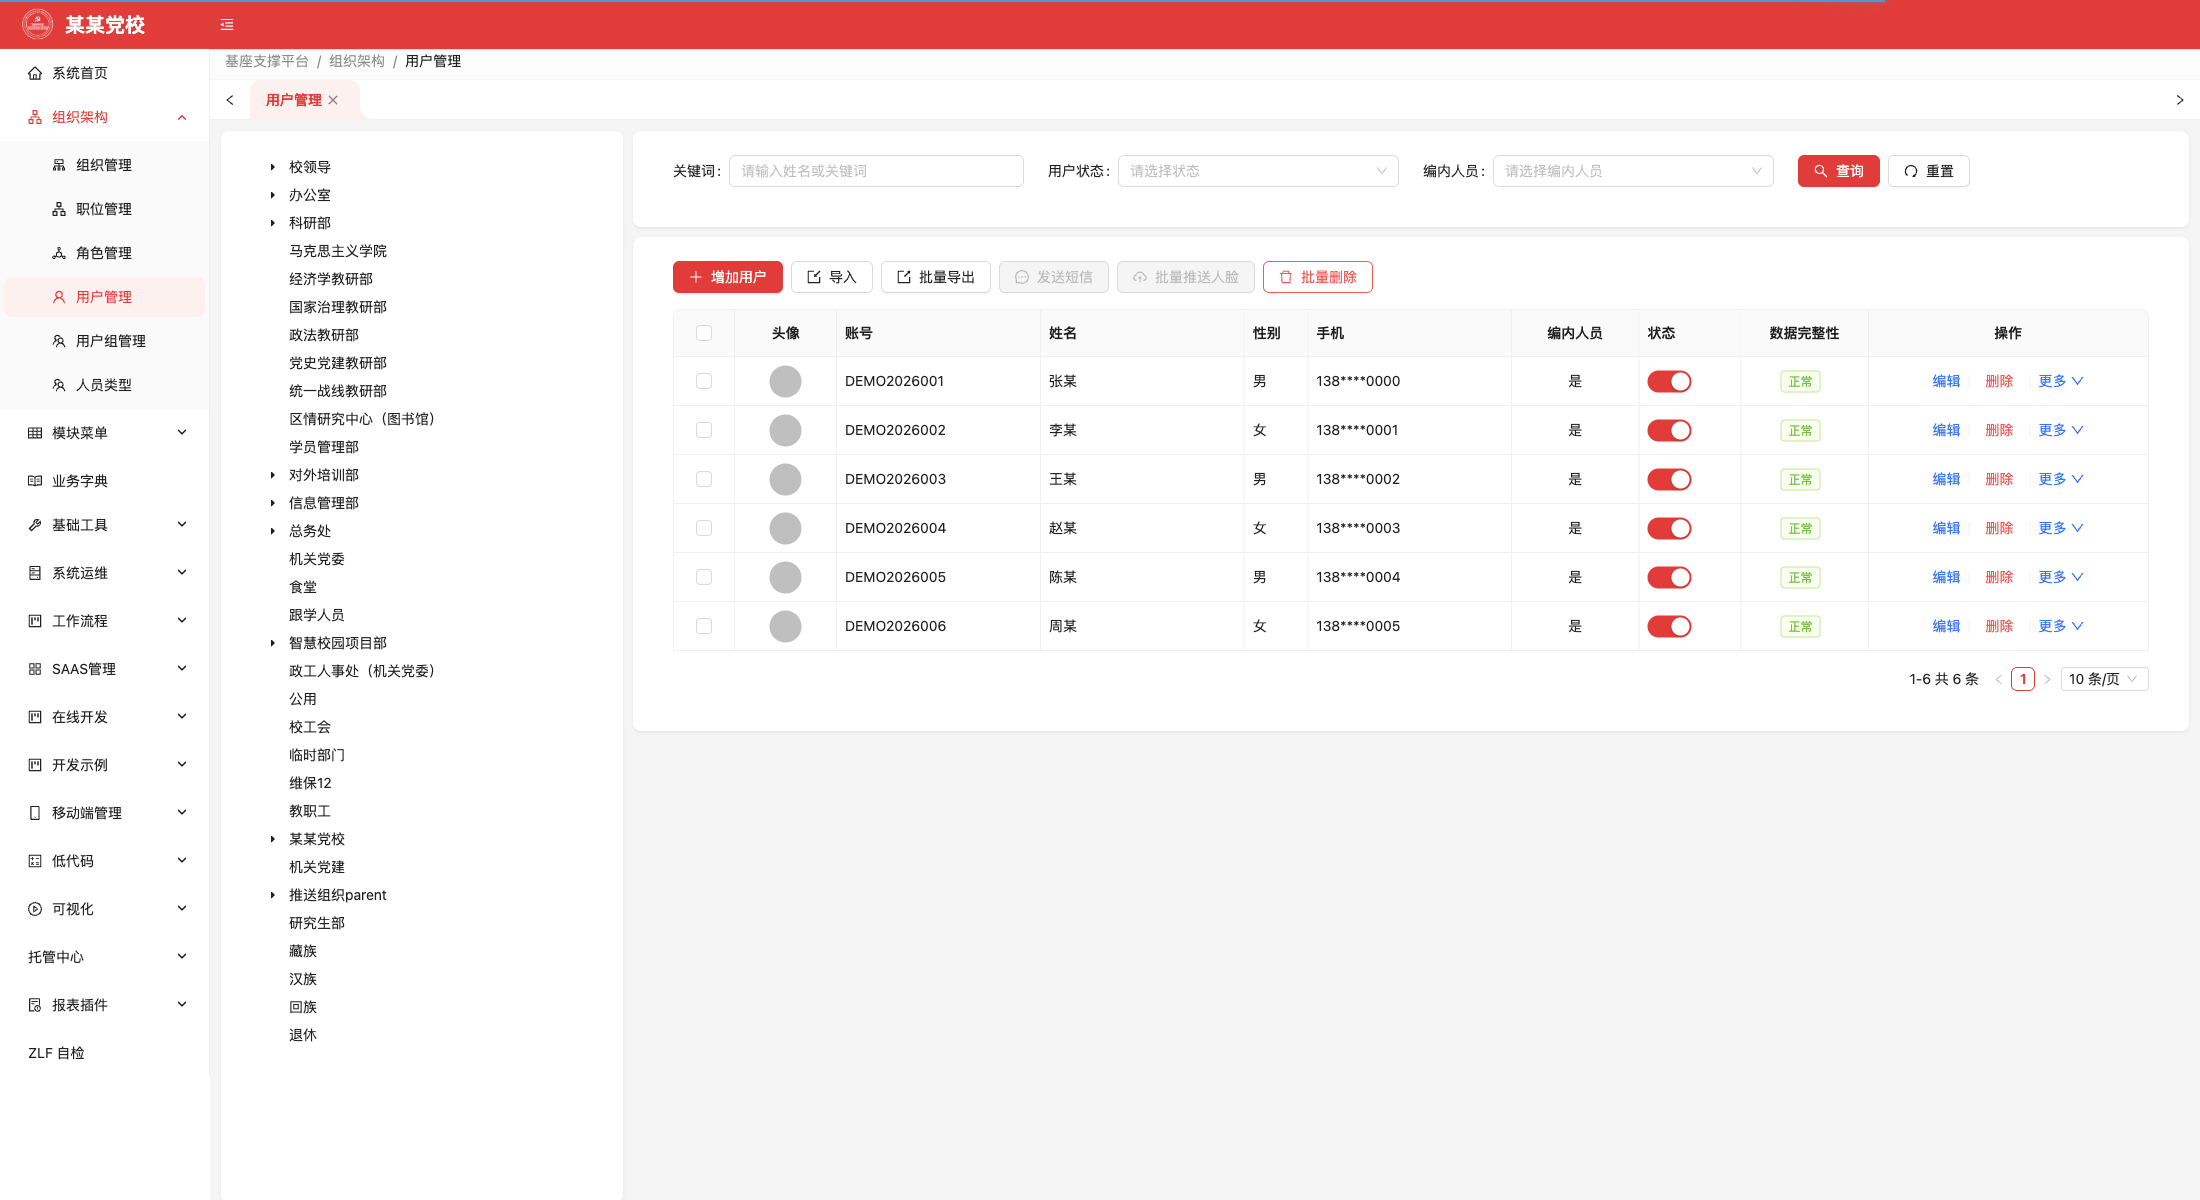Screen dimensions: 2200x1200
Task: Click the role management icon
Action: tap(59, 253)
